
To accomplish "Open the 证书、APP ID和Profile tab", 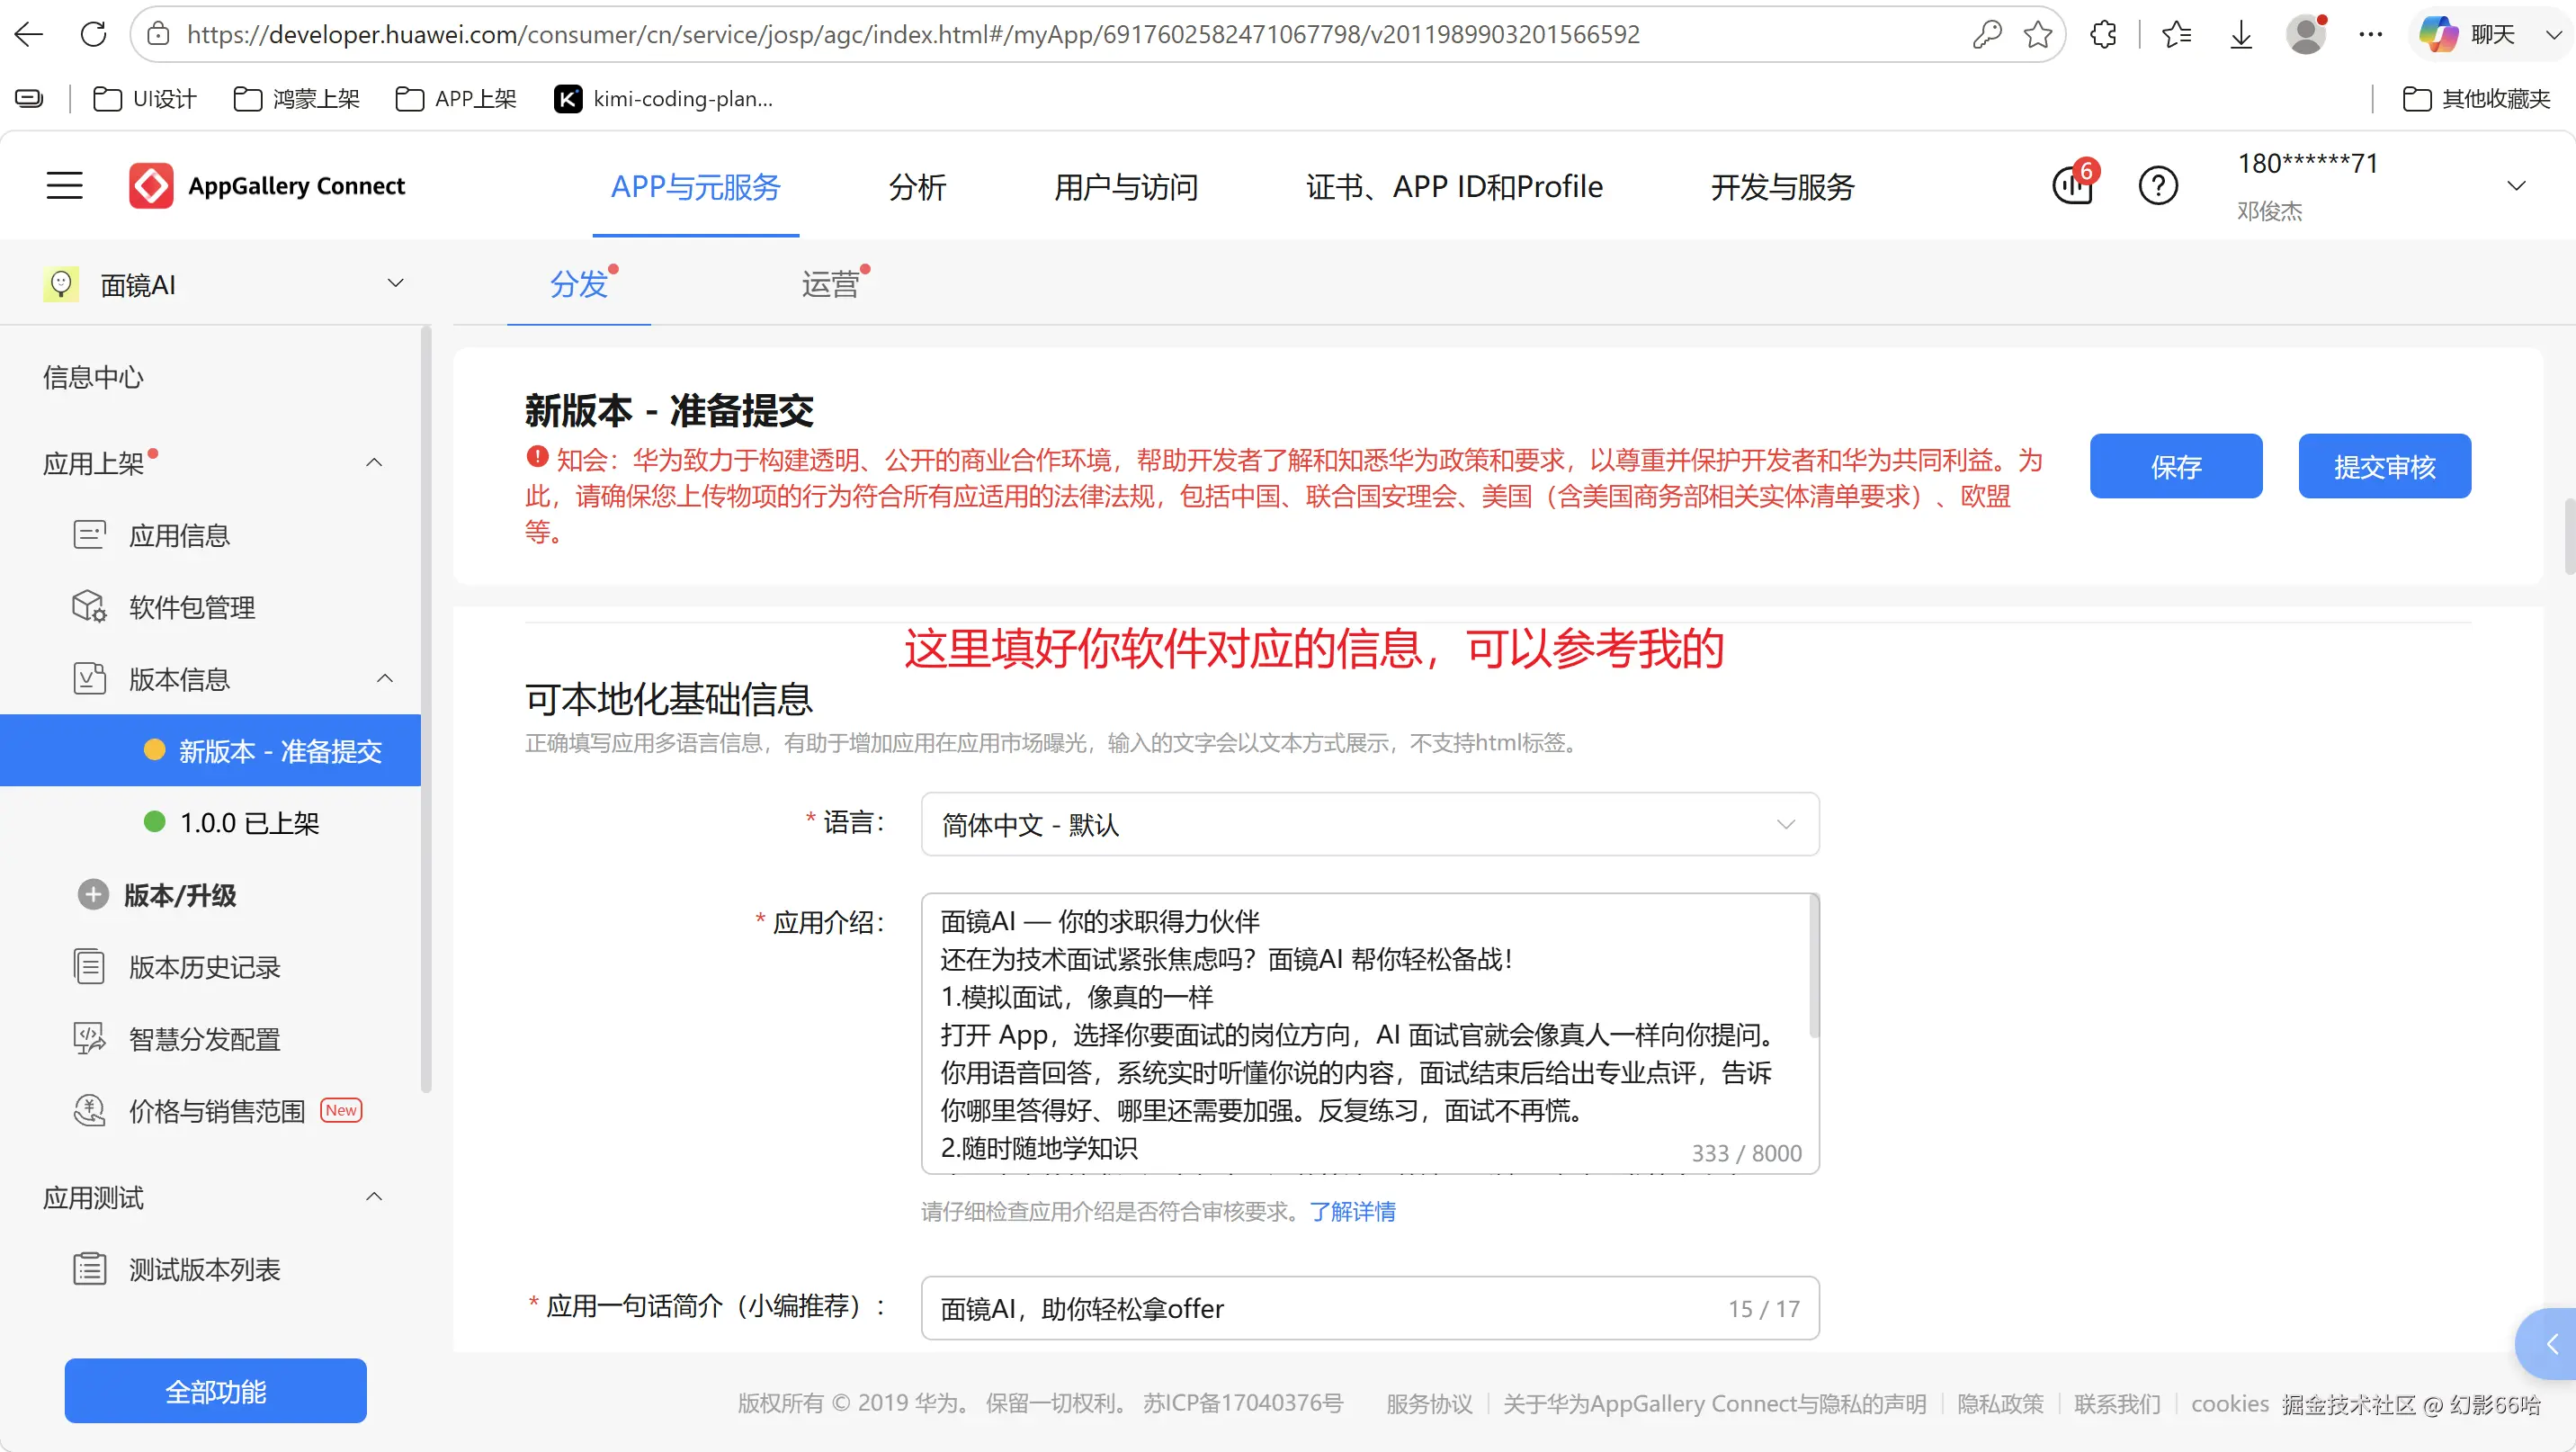I will click(x=1454, y=187).
